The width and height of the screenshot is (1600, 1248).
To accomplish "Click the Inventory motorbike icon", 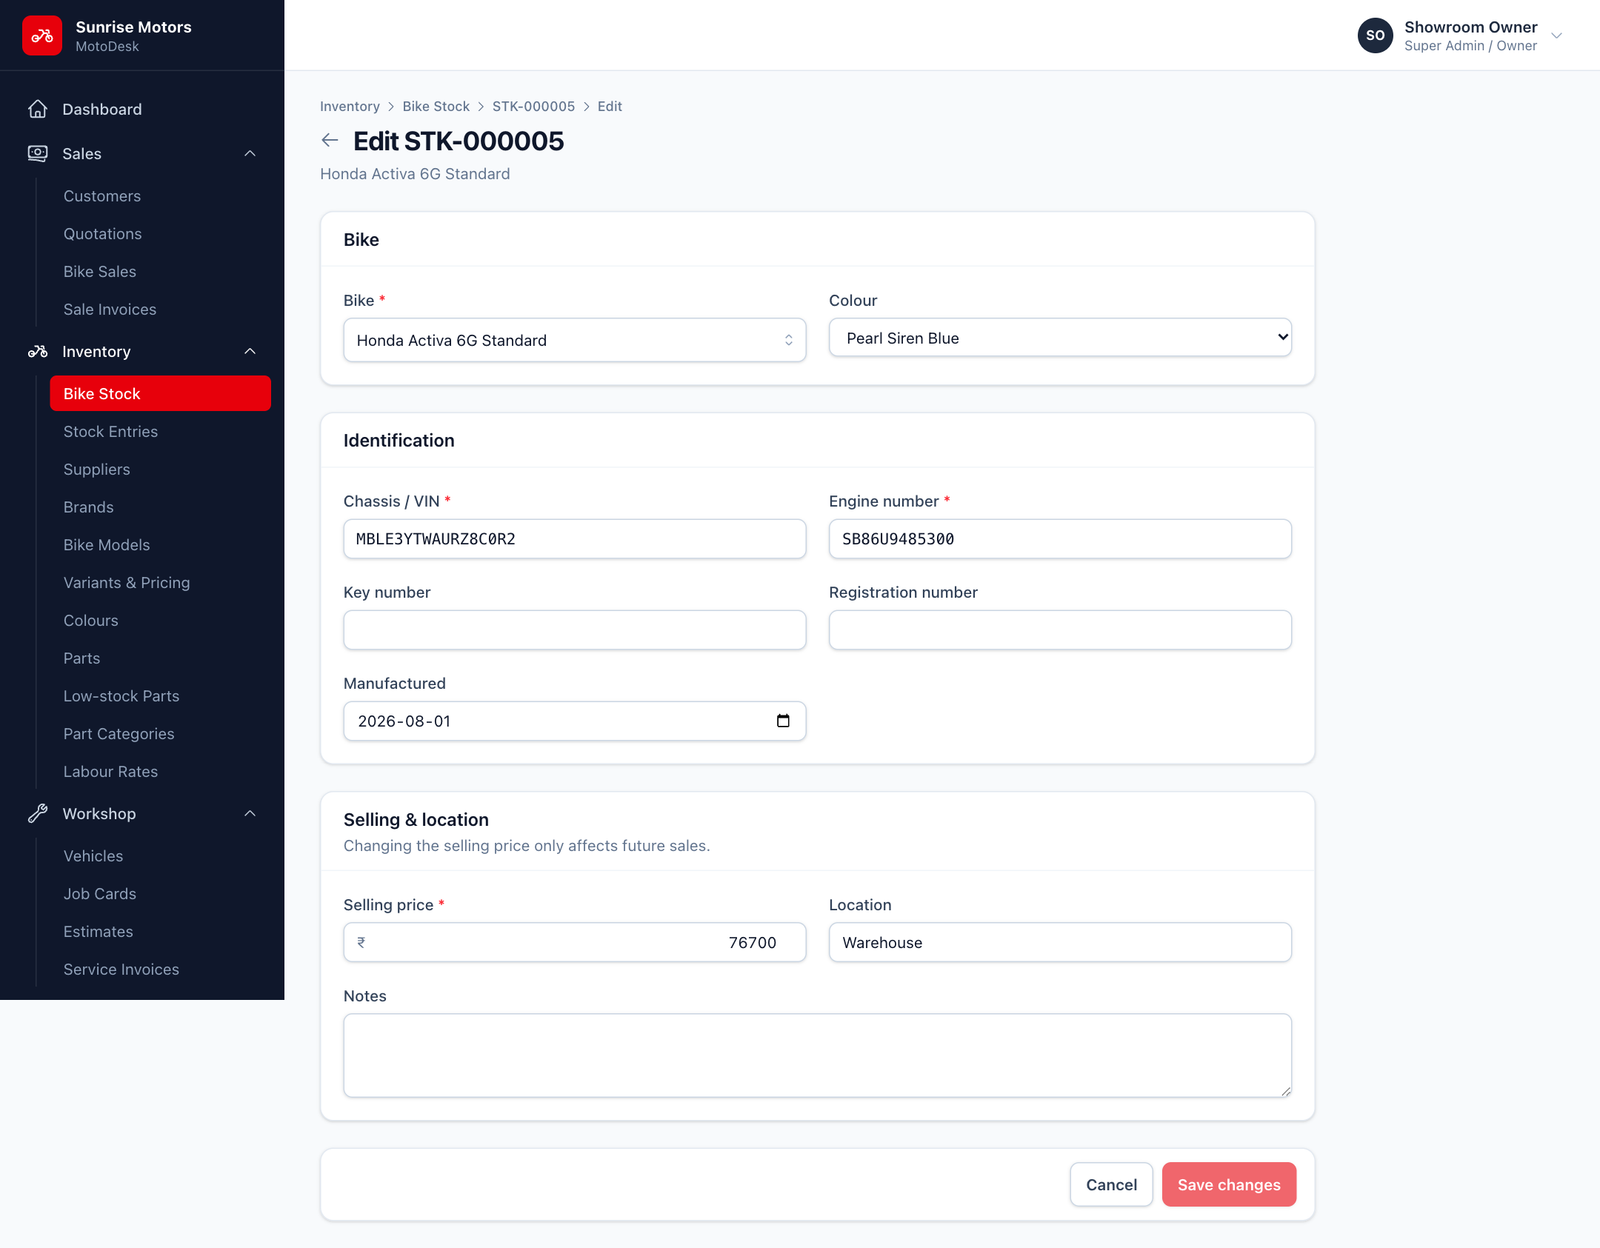I will click(38, 351).
